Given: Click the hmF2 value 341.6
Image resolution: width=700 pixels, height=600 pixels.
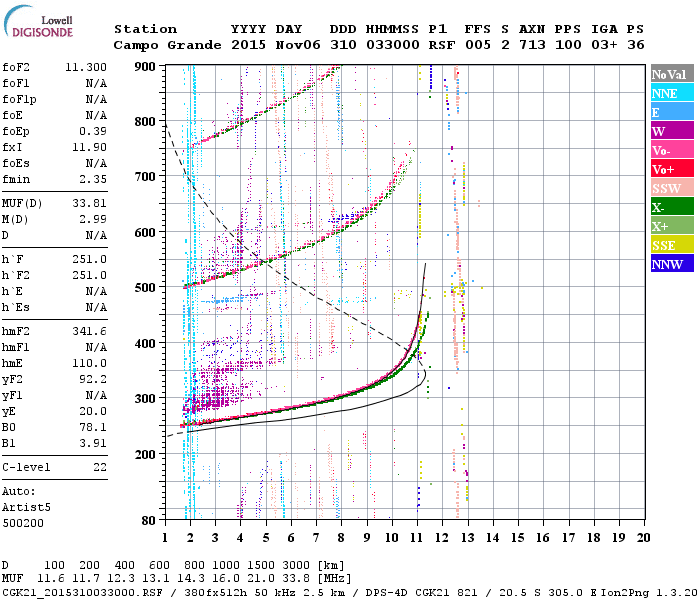Looking at the screenshot, I should 89,331.
